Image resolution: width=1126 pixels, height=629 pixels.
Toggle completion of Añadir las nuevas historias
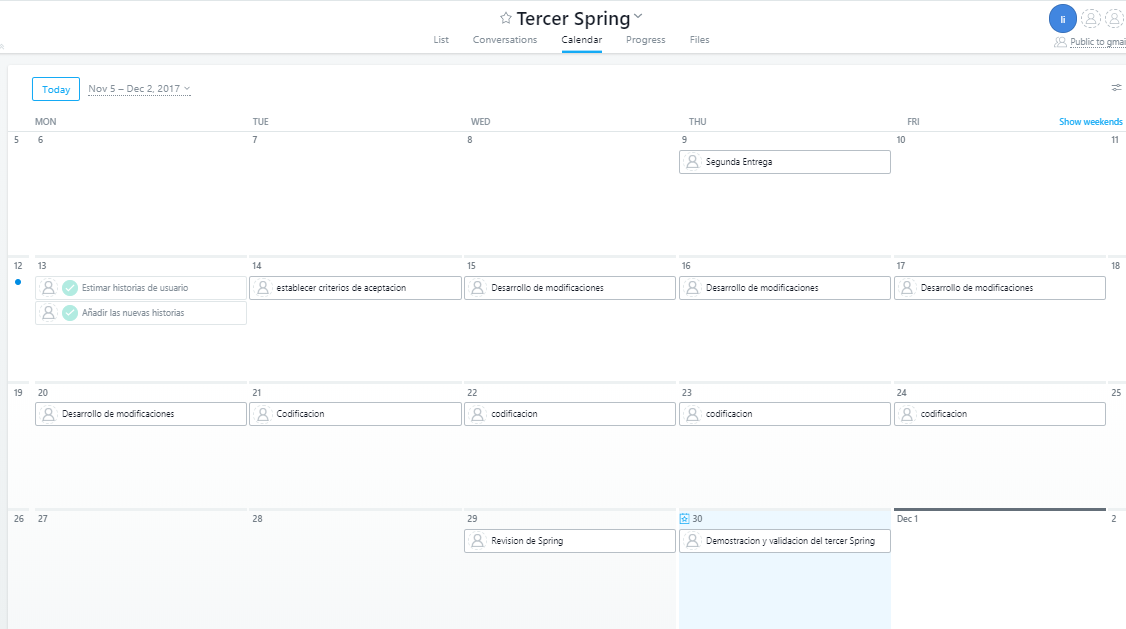coord(70,312)
